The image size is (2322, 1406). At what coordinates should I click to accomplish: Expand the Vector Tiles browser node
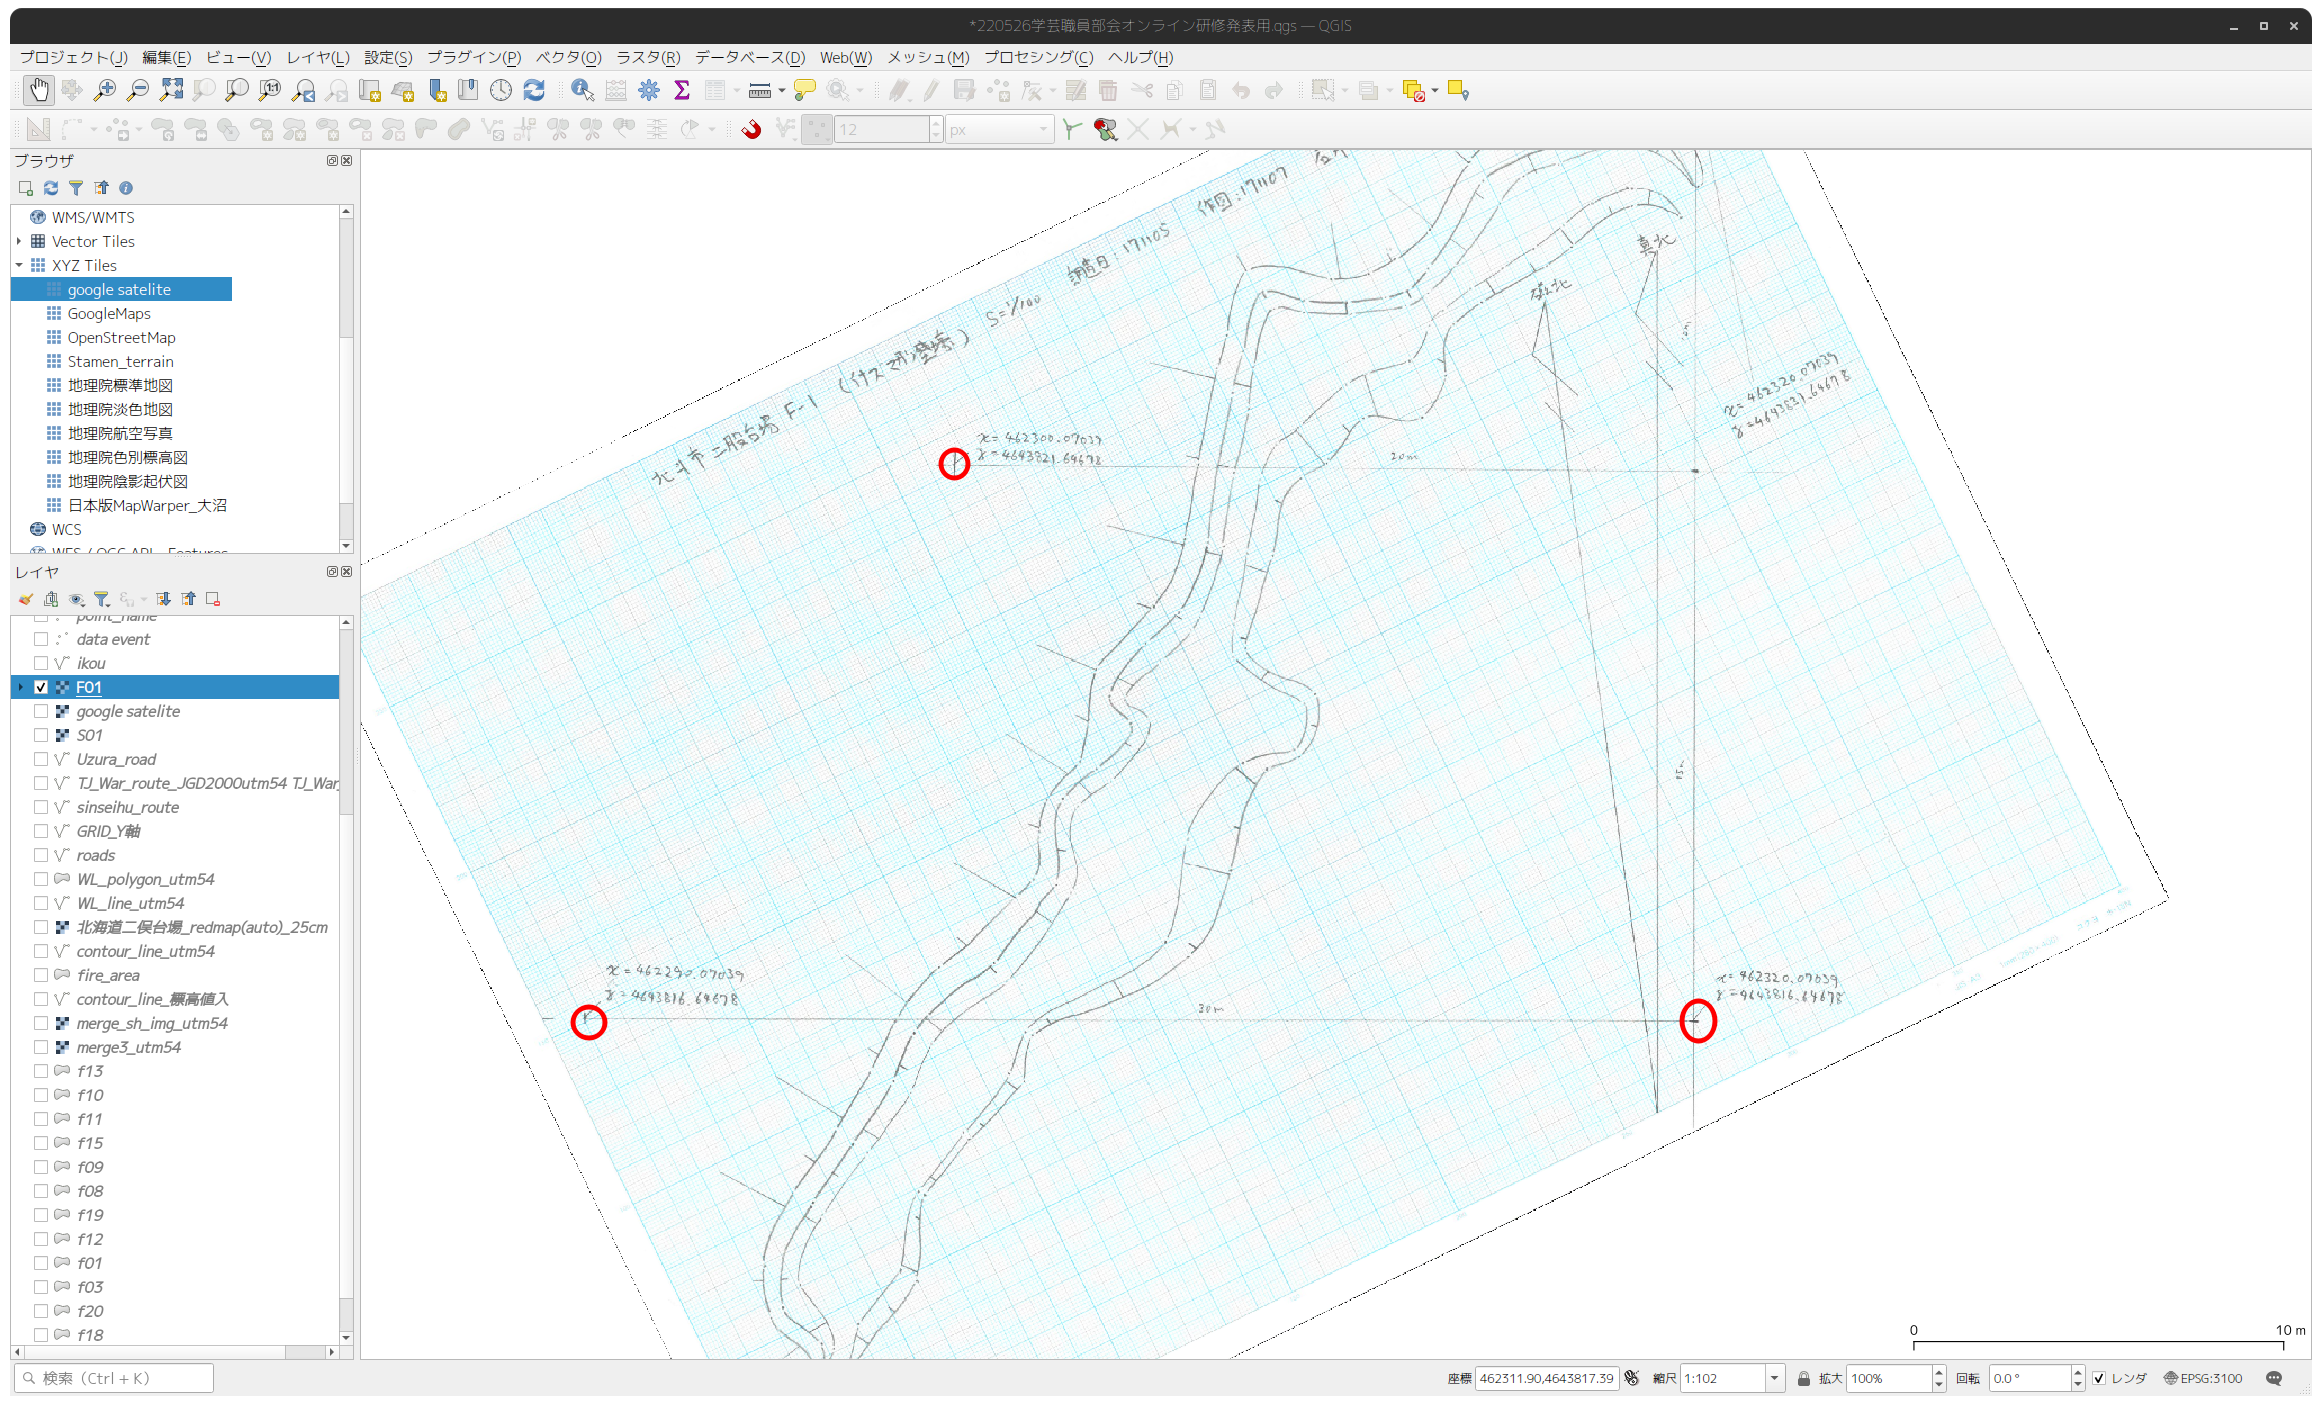[19, 241]
